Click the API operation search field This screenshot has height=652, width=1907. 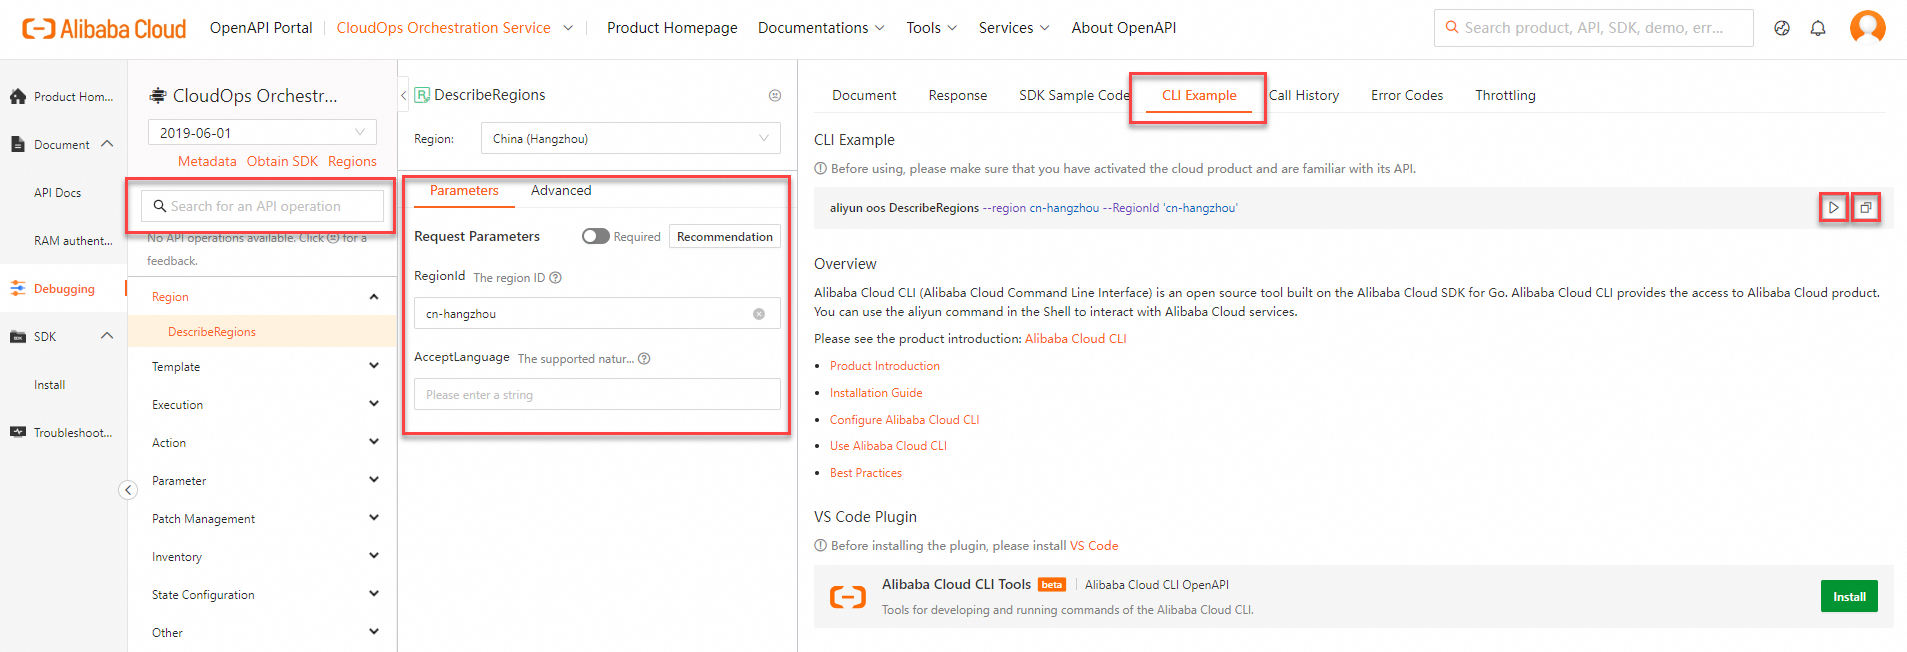pyautogui.click(x=264, y=206)
